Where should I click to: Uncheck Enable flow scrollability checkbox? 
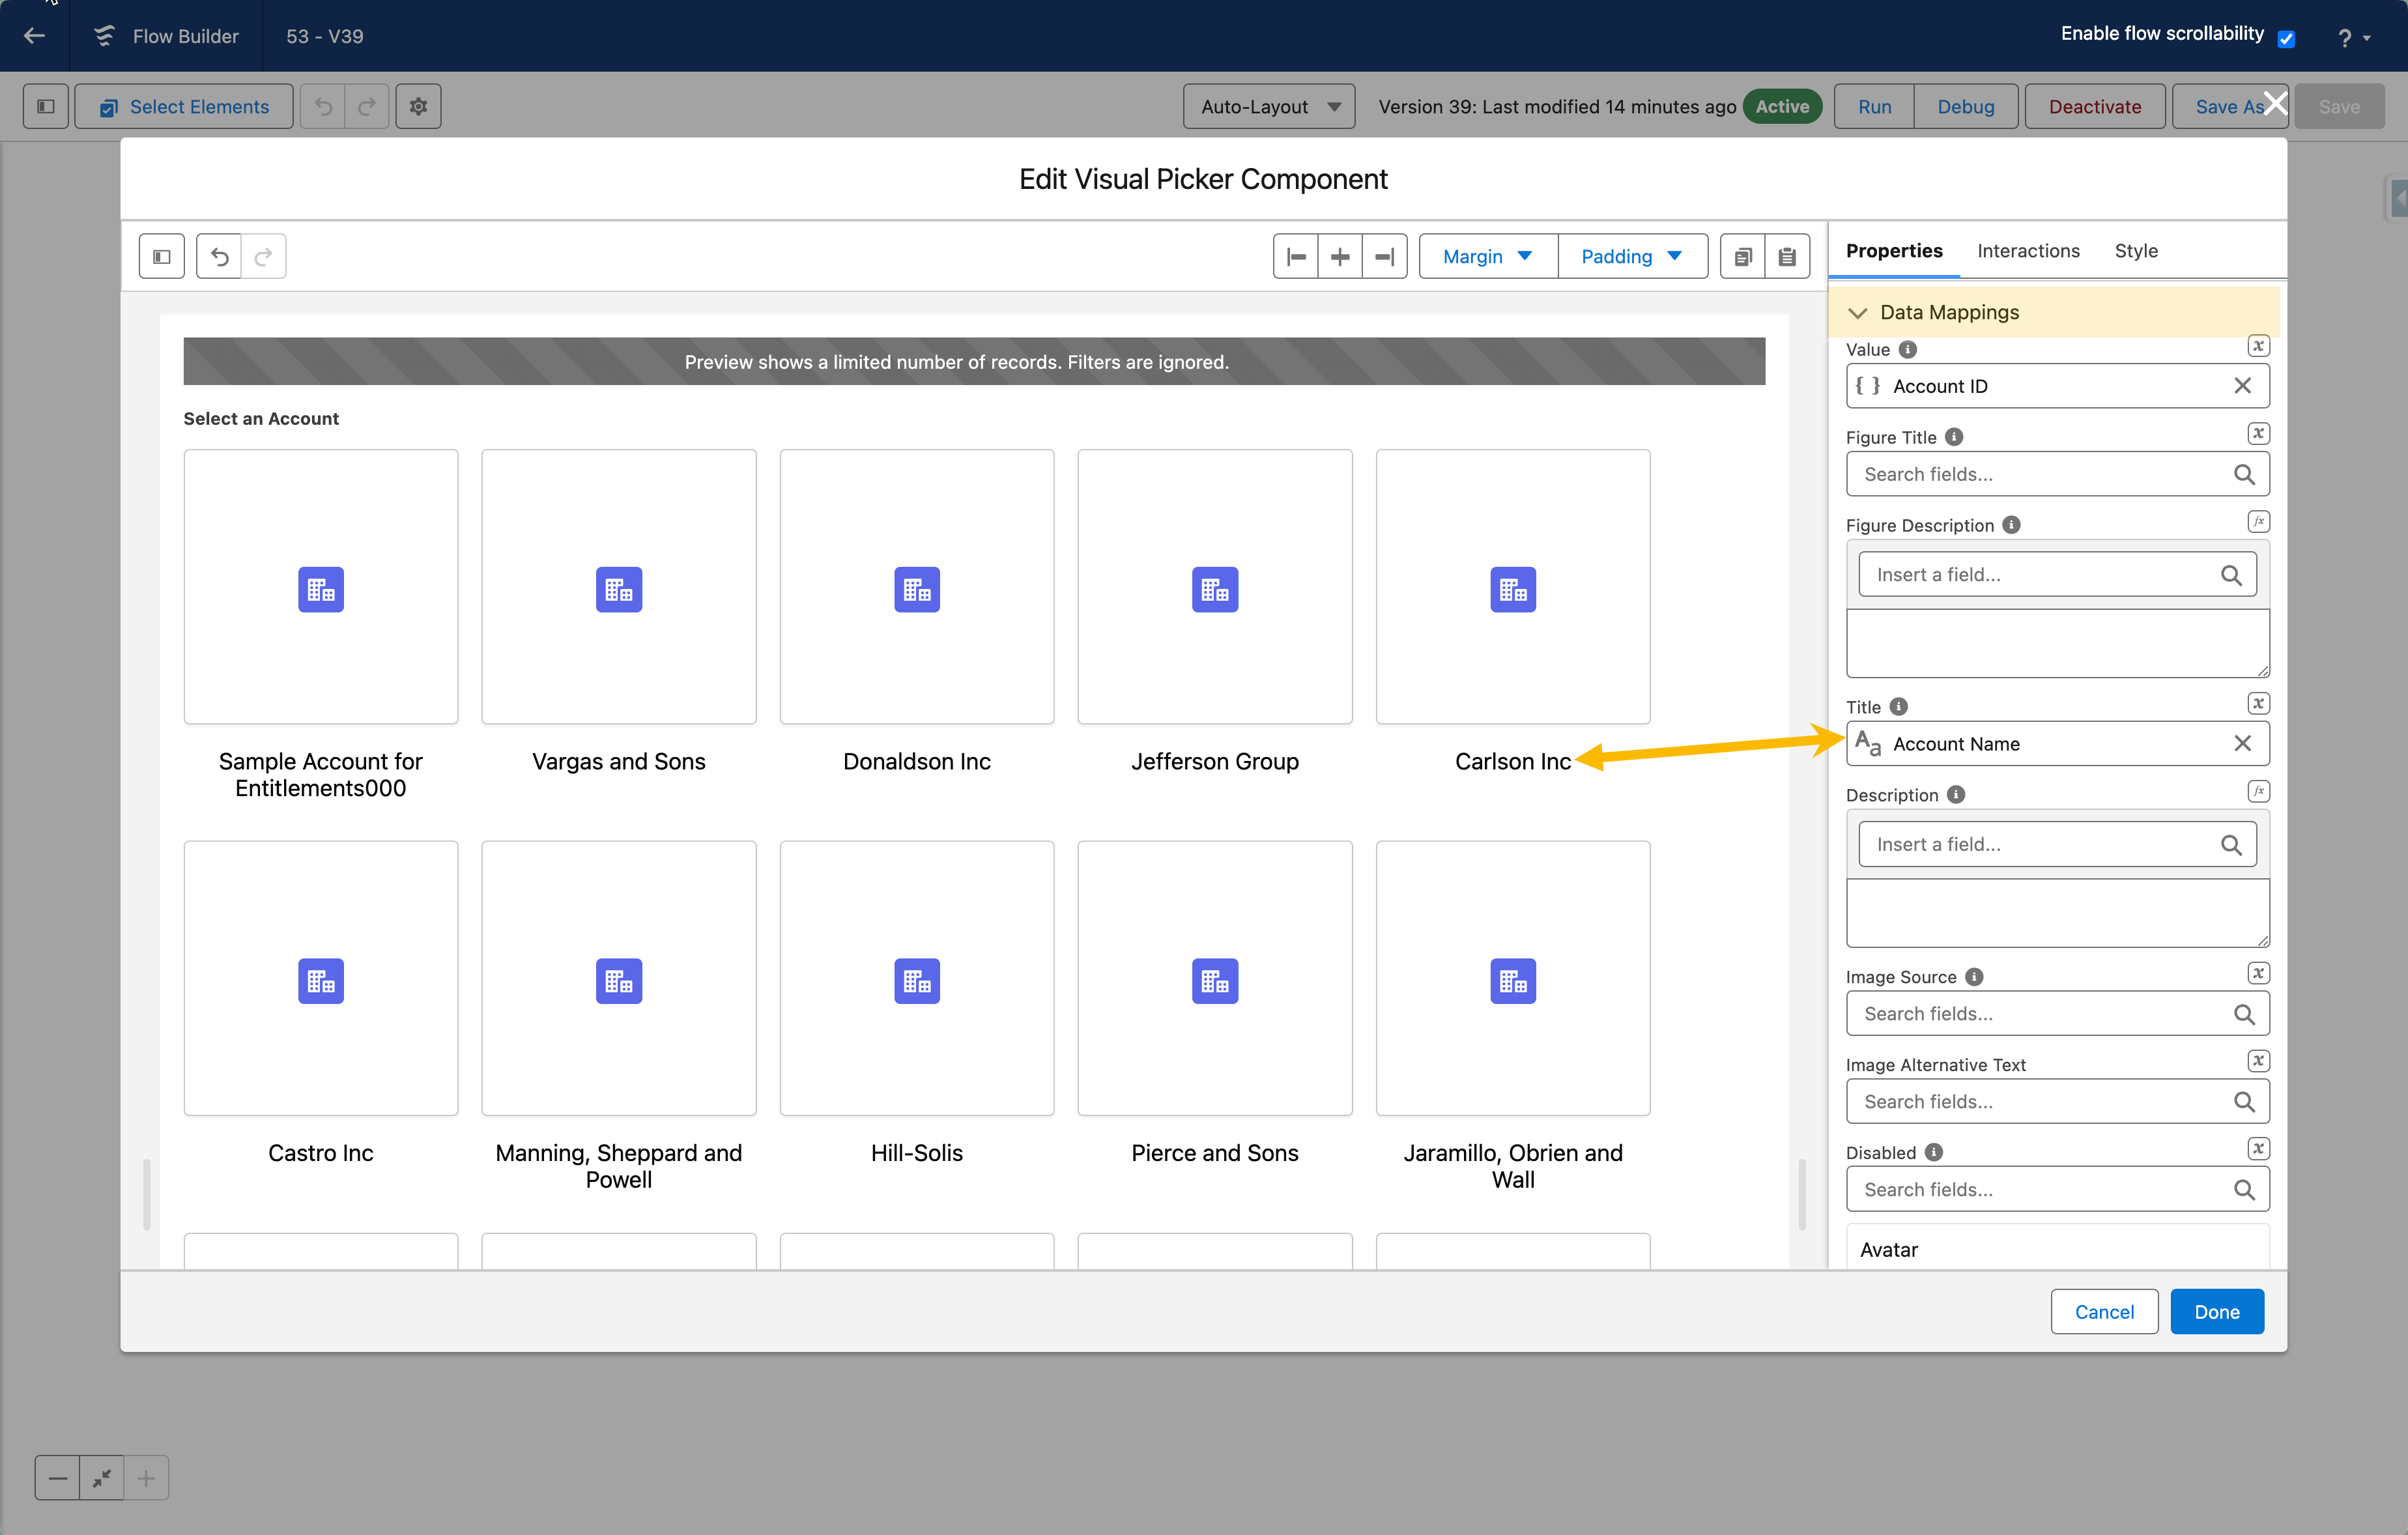[x=2286, y=39]
